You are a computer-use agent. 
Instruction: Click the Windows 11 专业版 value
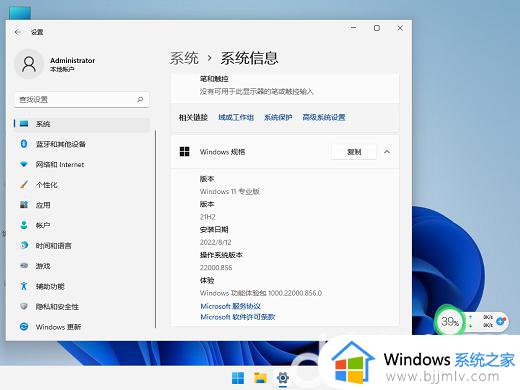click(x=230, y=191)
